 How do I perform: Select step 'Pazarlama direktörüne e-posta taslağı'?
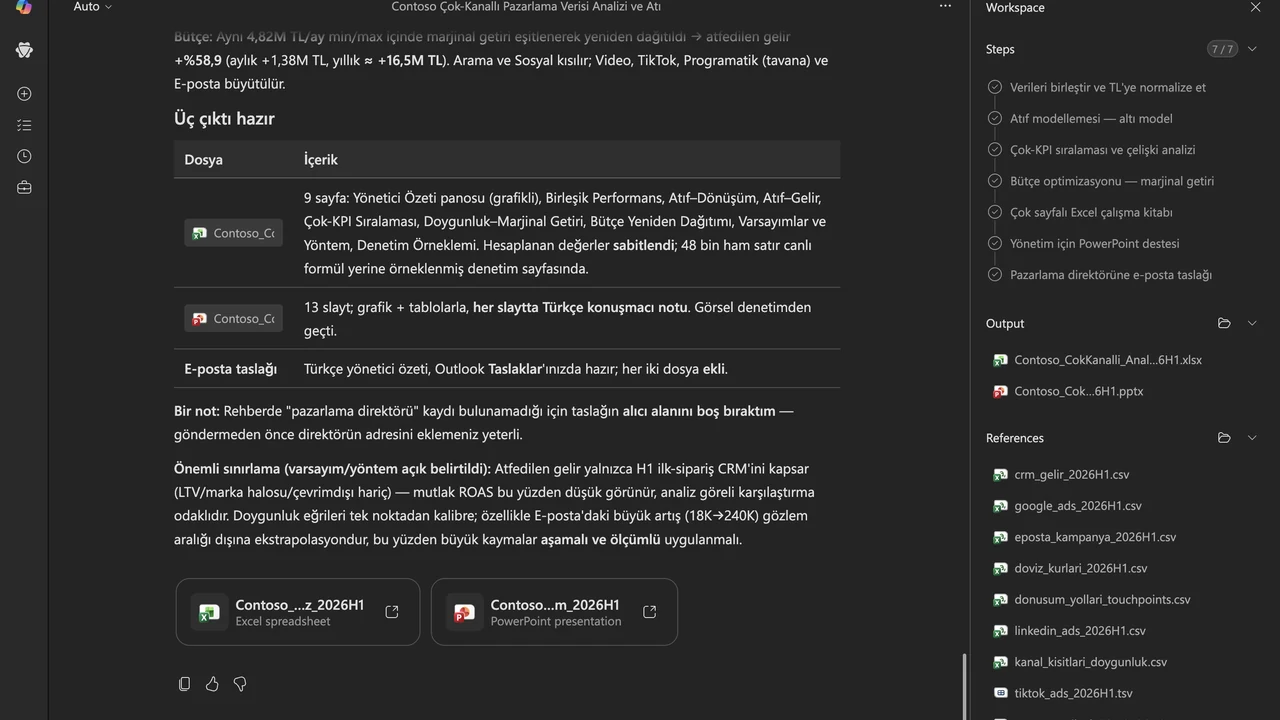click(1111, 275)
